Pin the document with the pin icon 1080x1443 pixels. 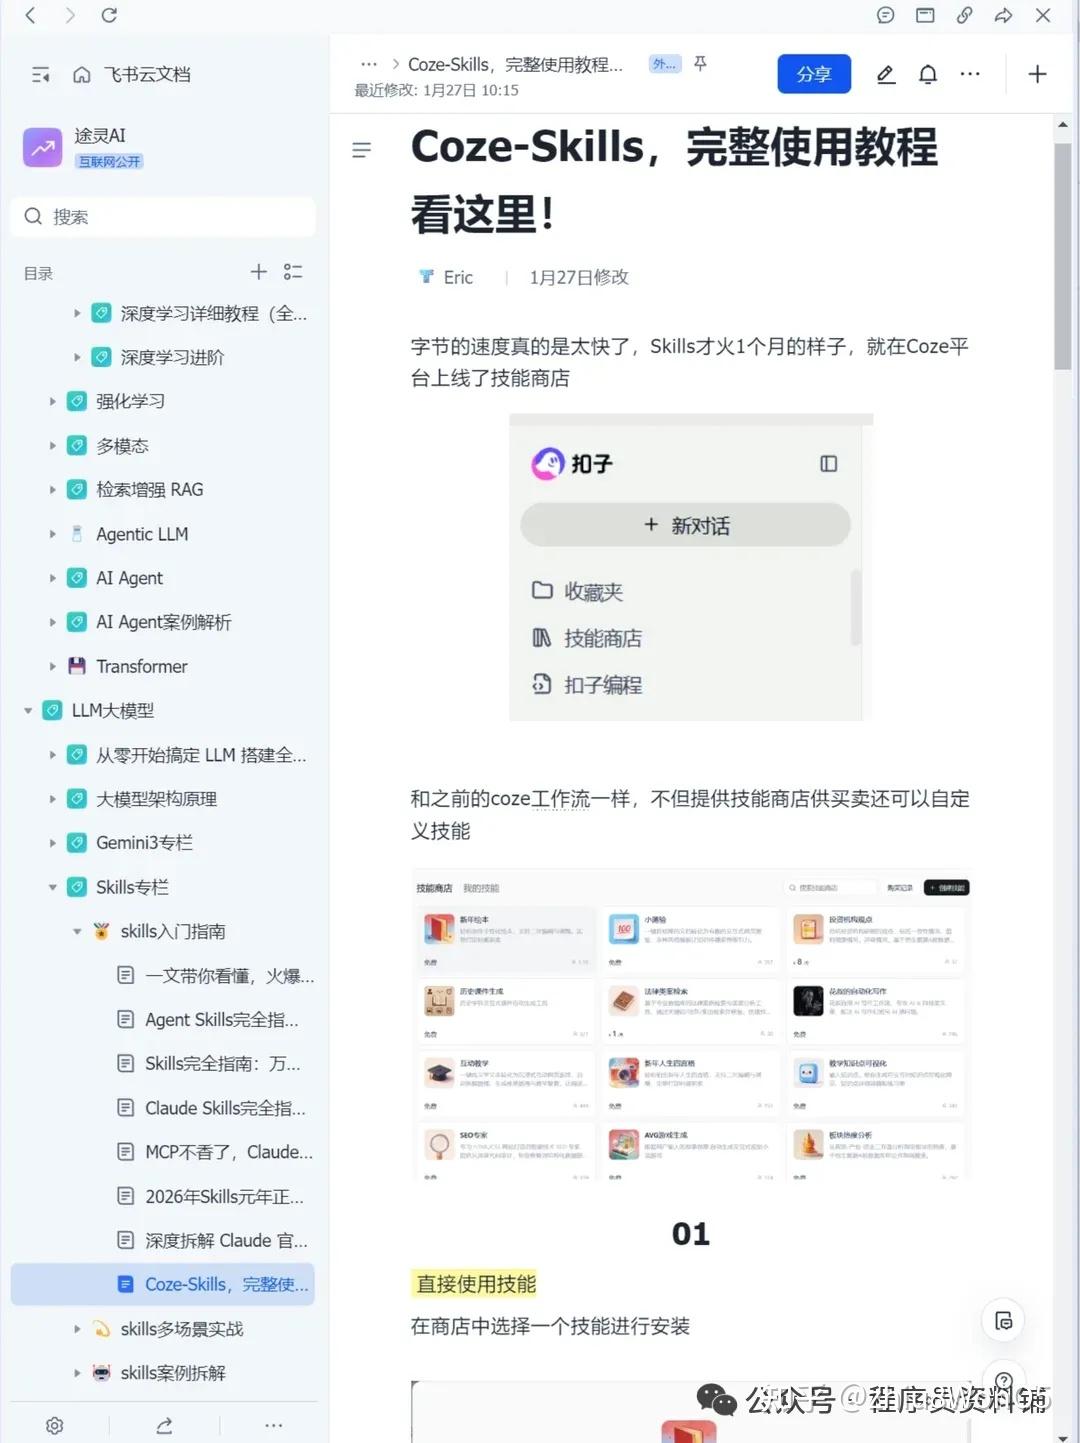(x=700, y=64)
